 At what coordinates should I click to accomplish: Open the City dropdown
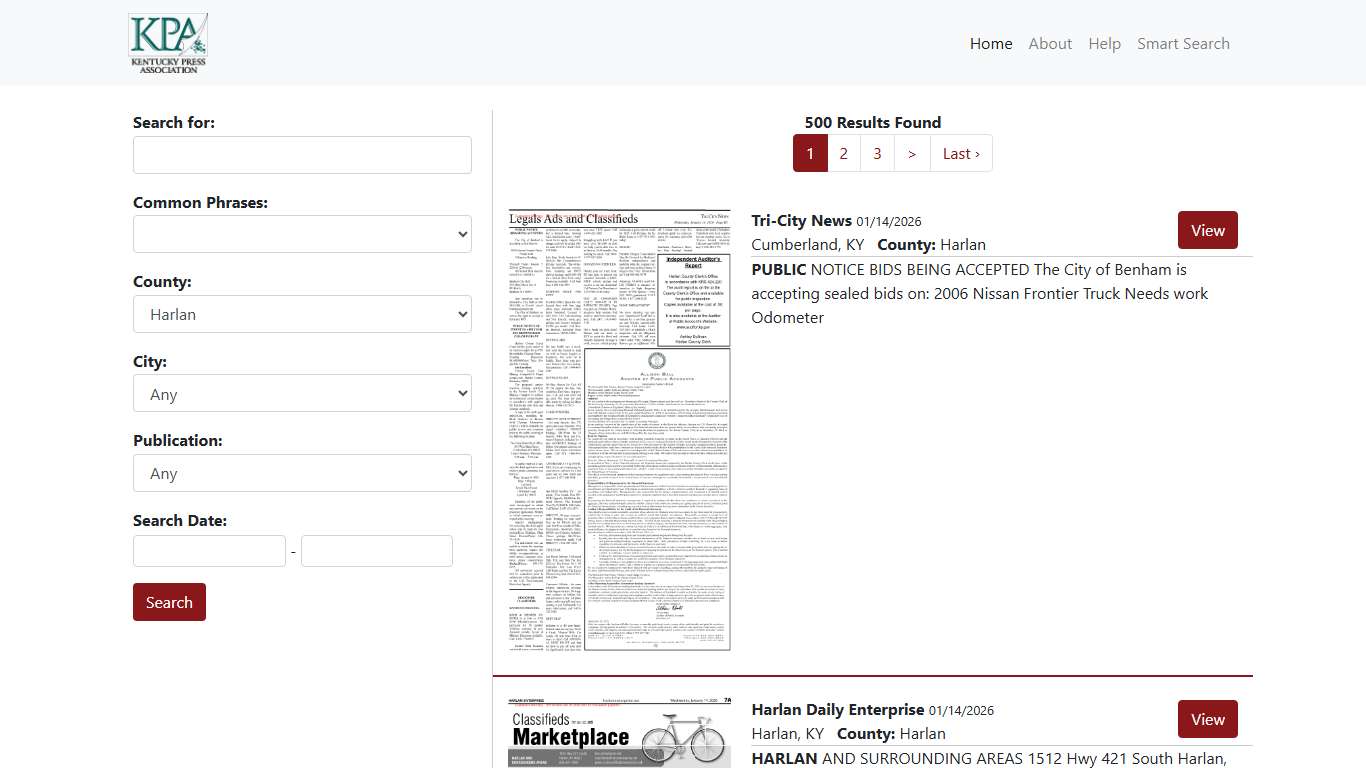pyautogui.click(x=302, y=393)
